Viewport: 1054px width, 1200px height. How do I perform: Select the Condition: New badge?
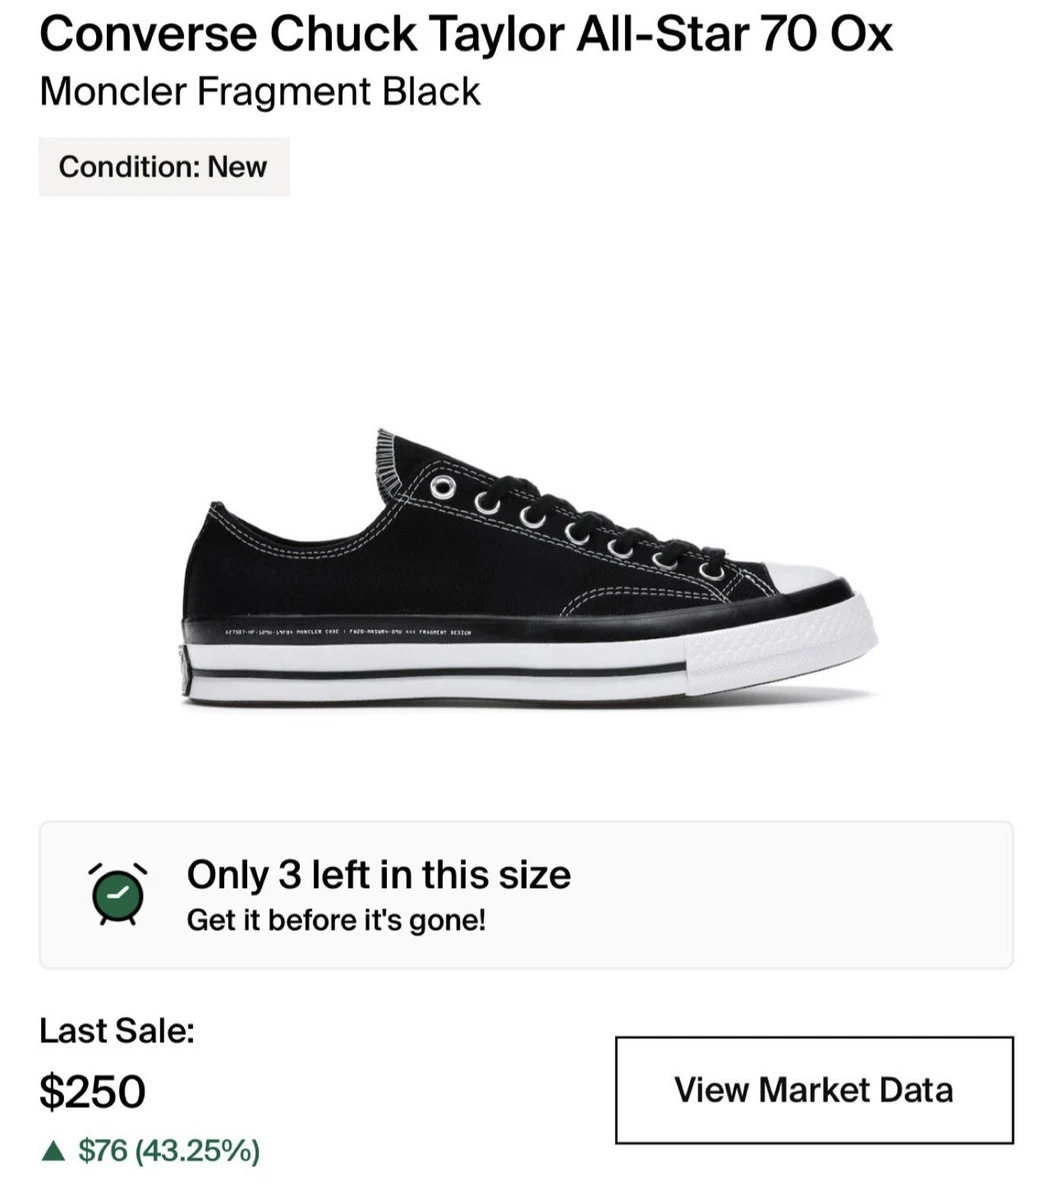(x=164, y=167)
